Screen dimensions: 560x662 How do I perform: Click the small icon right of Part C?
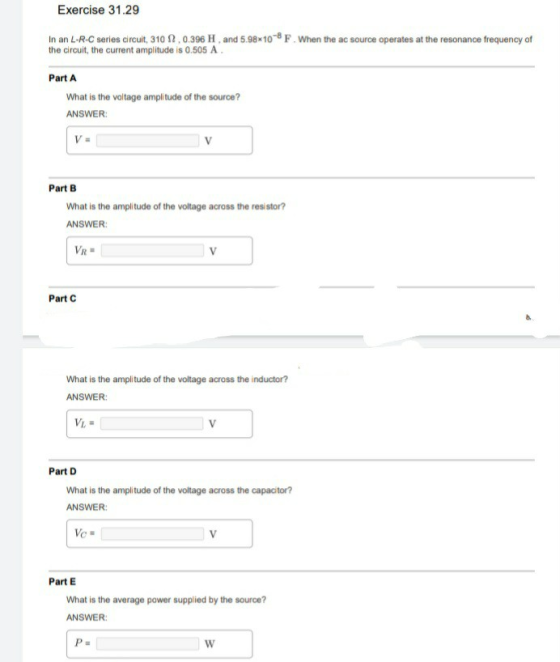click(528, 317)
